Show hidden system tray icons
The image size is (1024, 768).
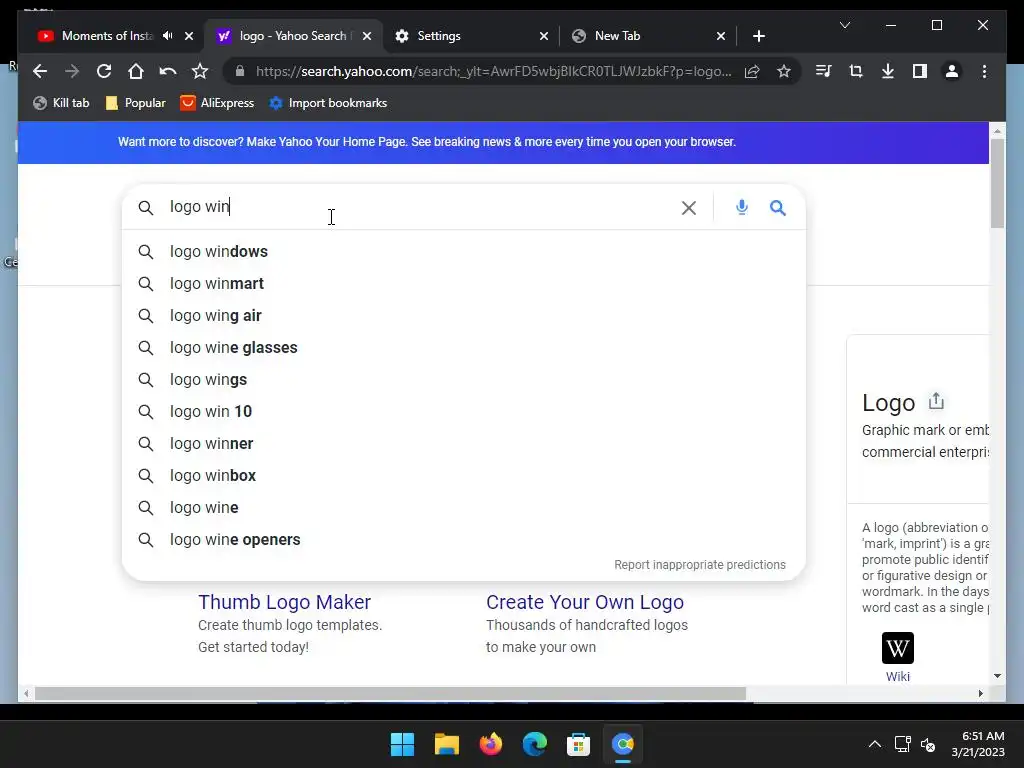874,744
